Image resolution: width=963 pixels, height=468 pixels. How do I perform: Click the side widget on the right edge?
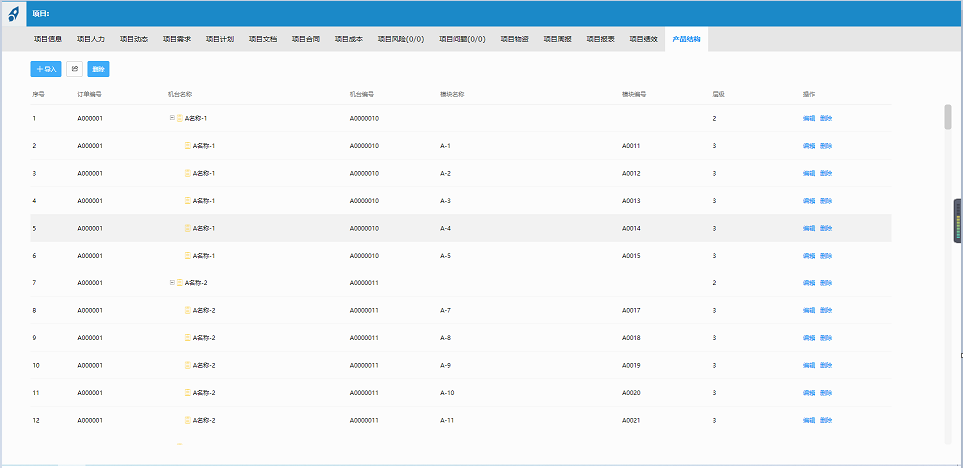(957, 222)
